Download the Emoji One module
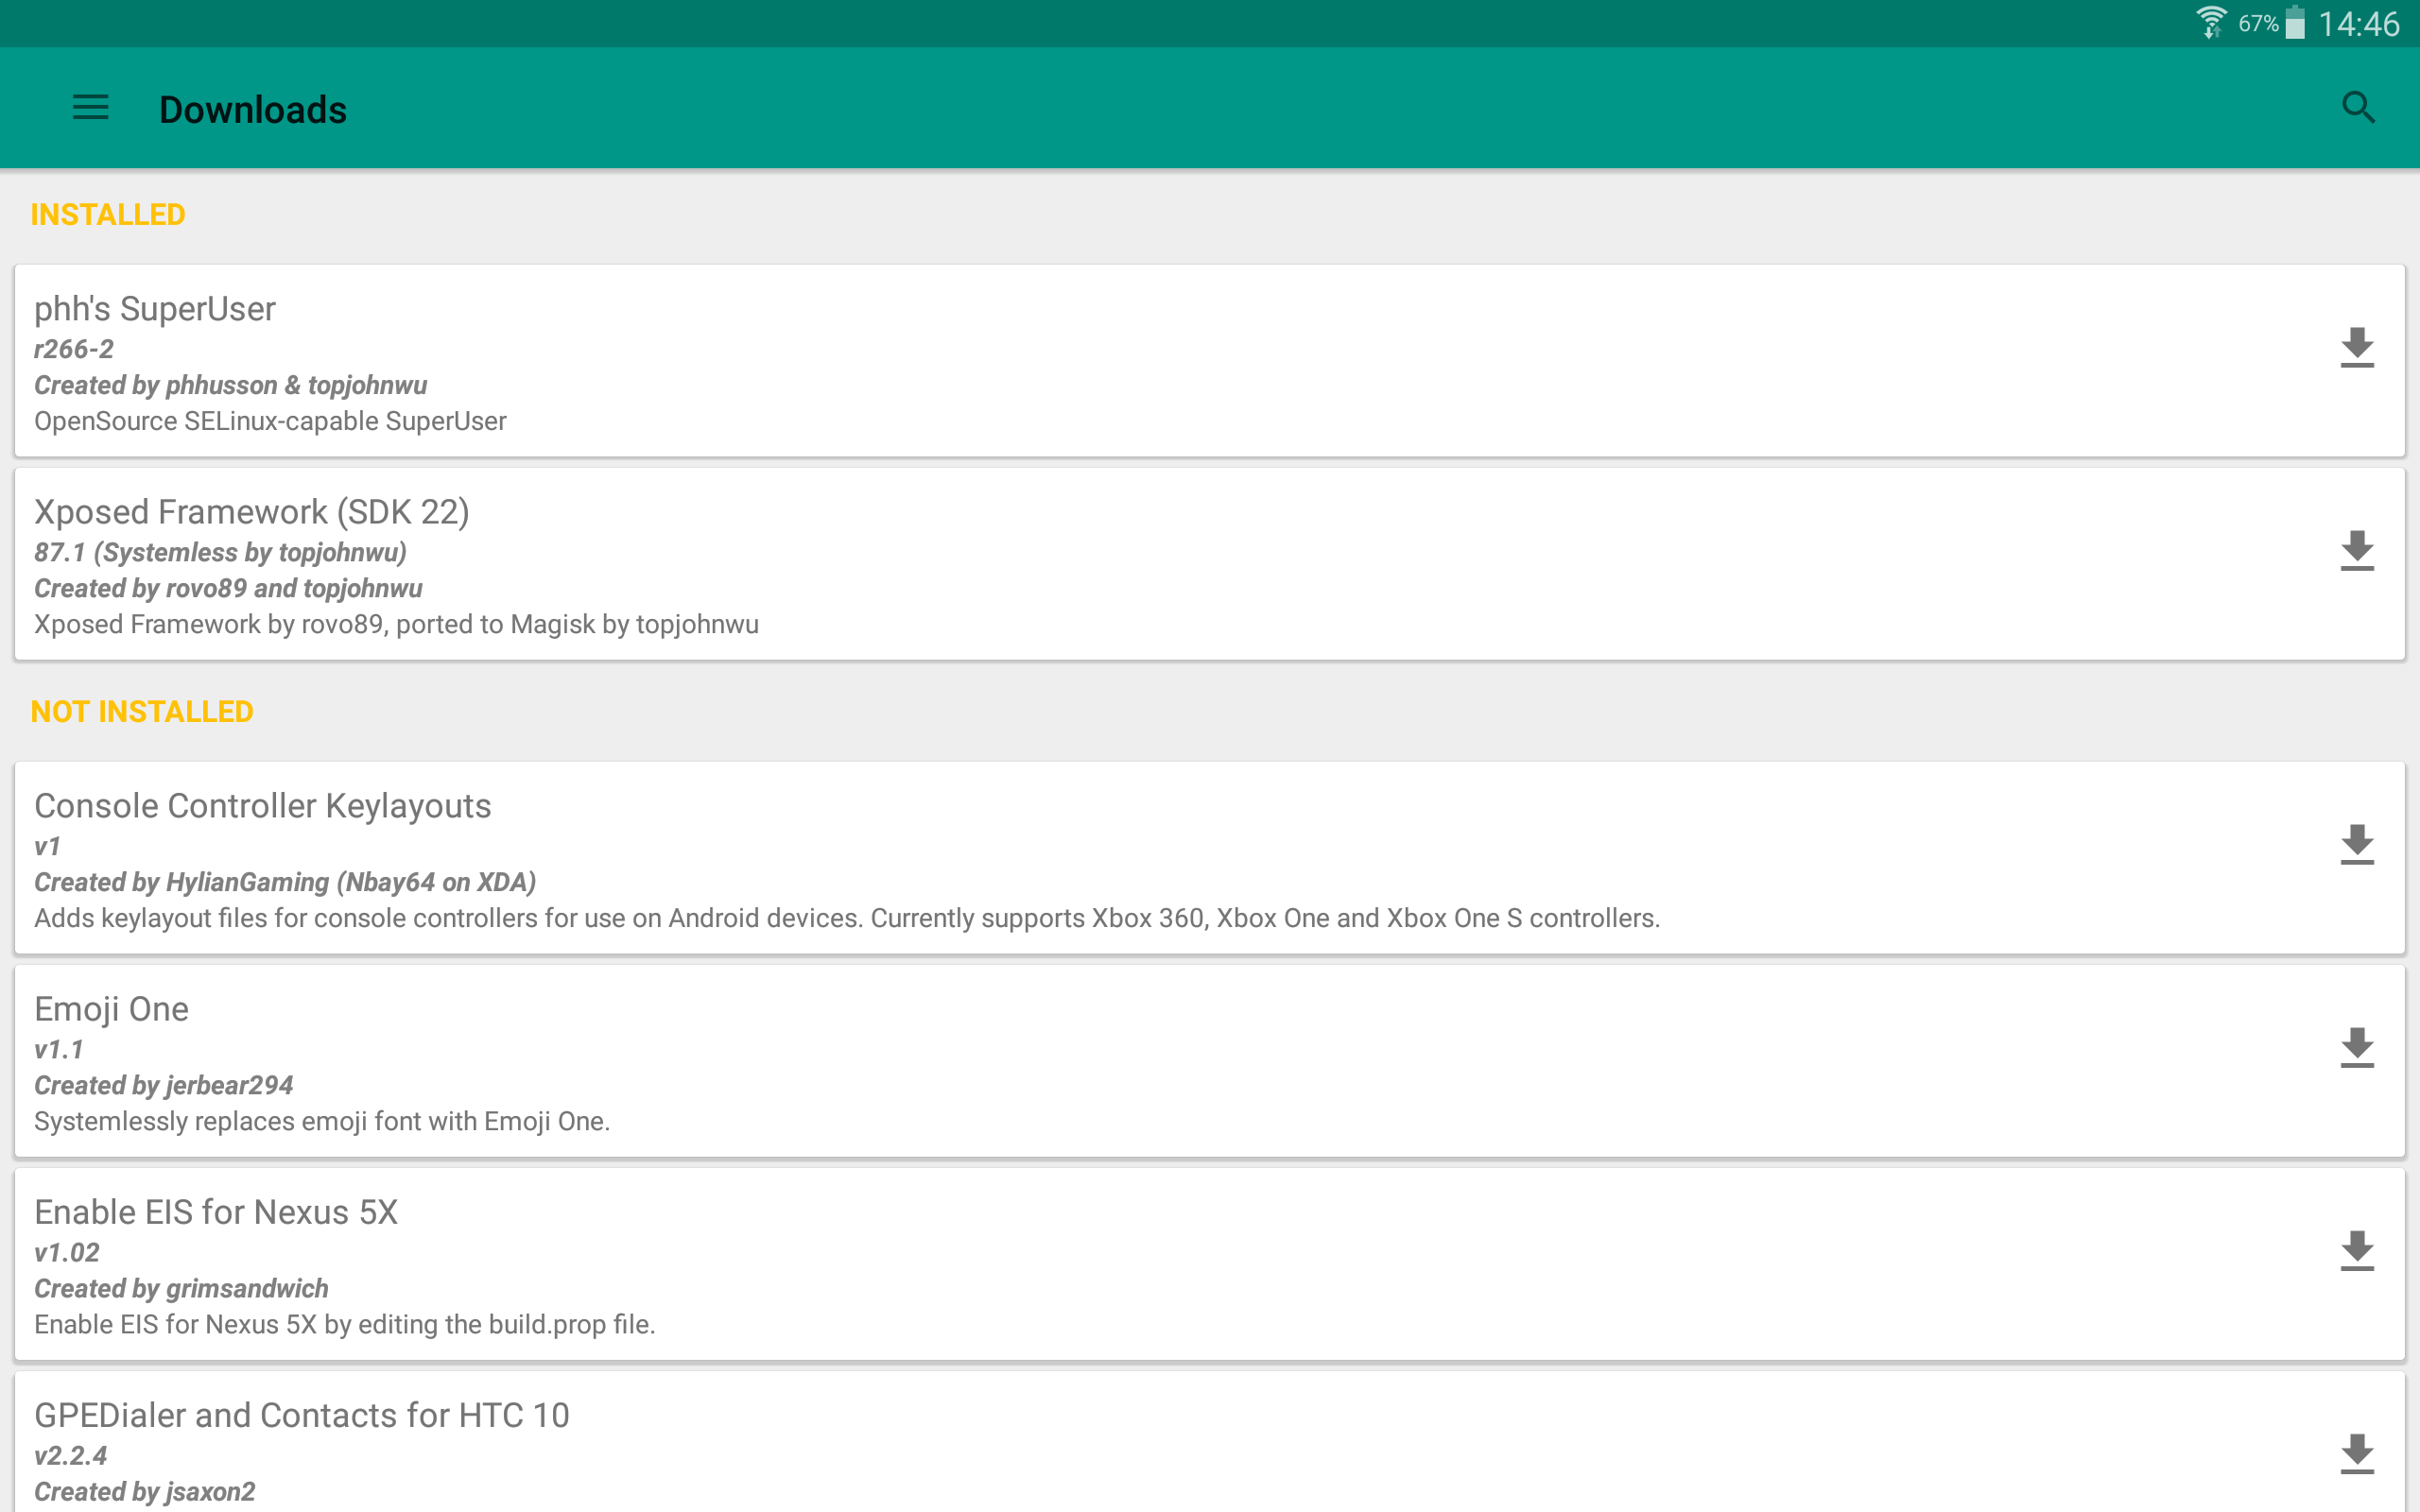The height and width of the screenshot is (1512, 2420). coord(2356,1048)
